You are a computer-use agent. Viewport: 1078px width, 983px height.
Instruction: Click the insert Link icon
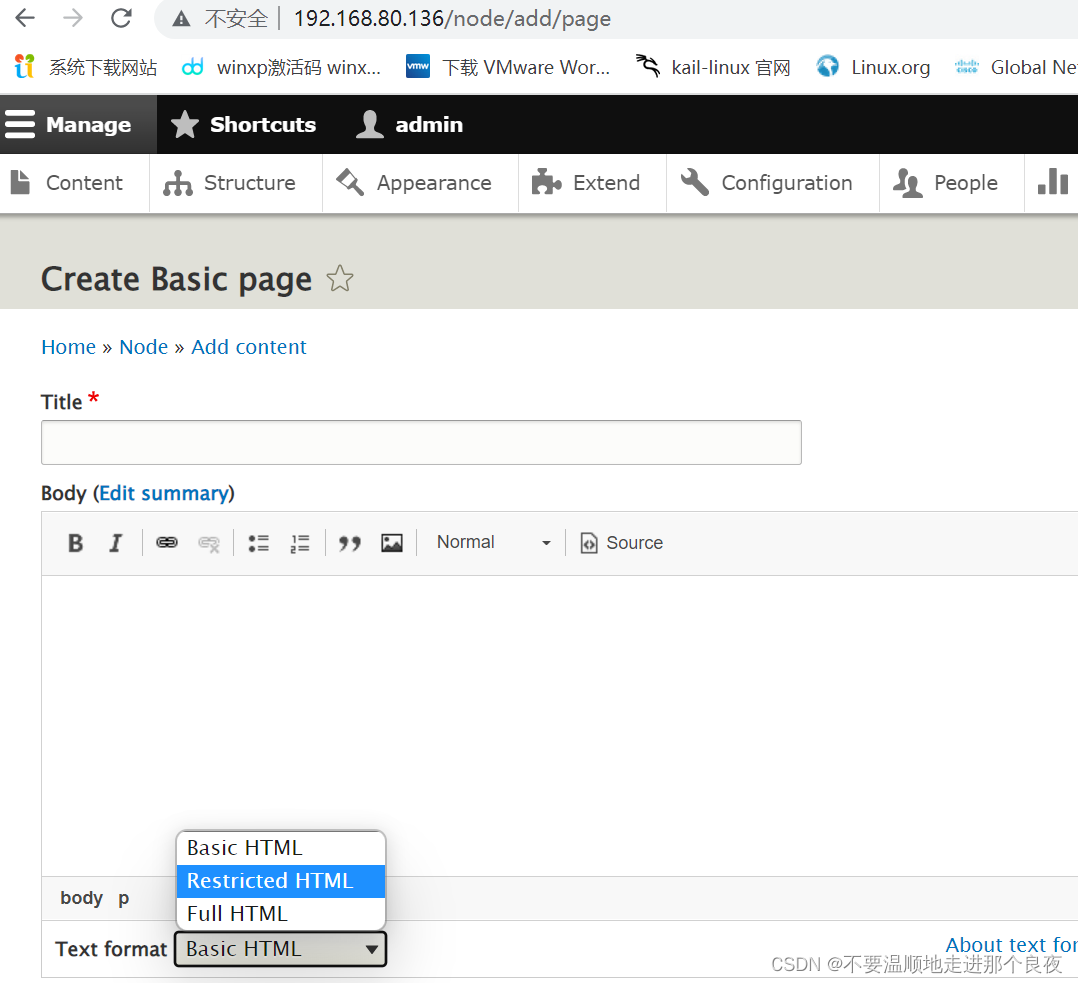167,543
